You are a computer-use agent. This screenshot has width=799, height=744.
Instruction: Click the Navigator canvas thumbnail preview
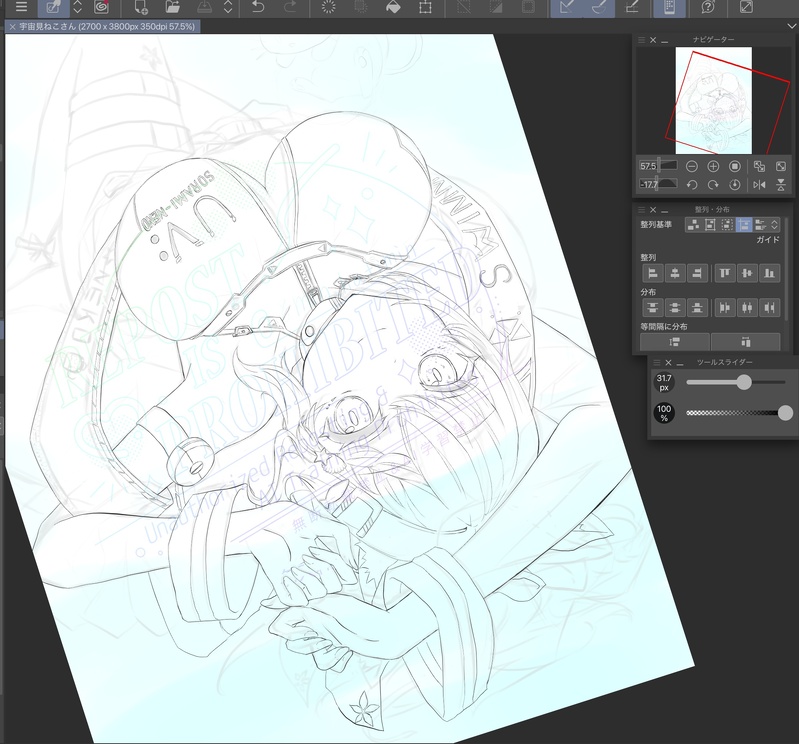(713, 100)
